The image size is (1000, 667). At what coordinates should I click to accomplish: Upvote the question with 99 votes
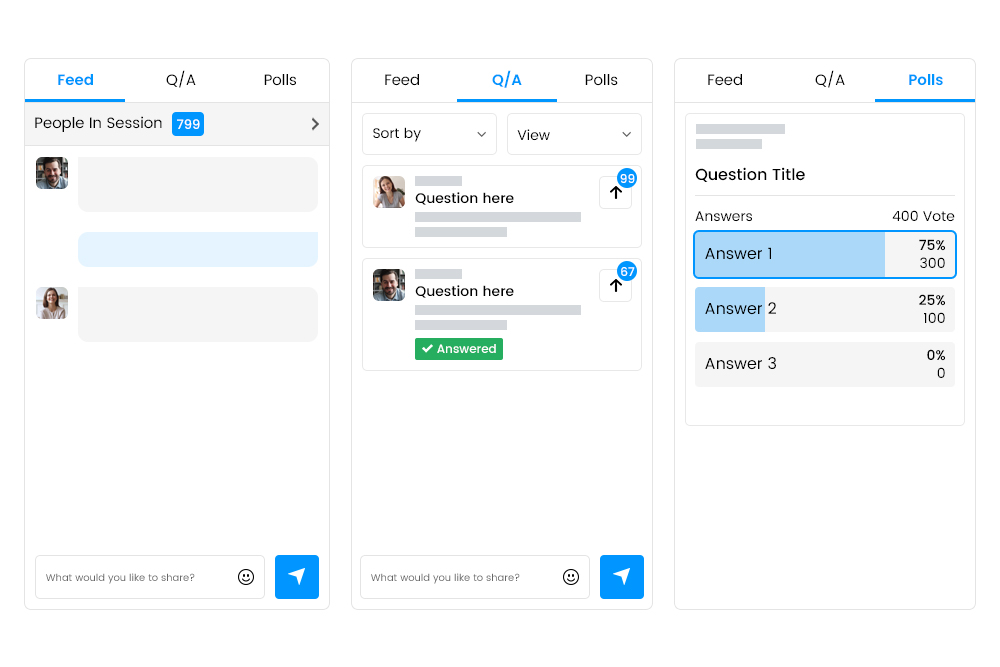pyautogui.click(x=615, y=192)
